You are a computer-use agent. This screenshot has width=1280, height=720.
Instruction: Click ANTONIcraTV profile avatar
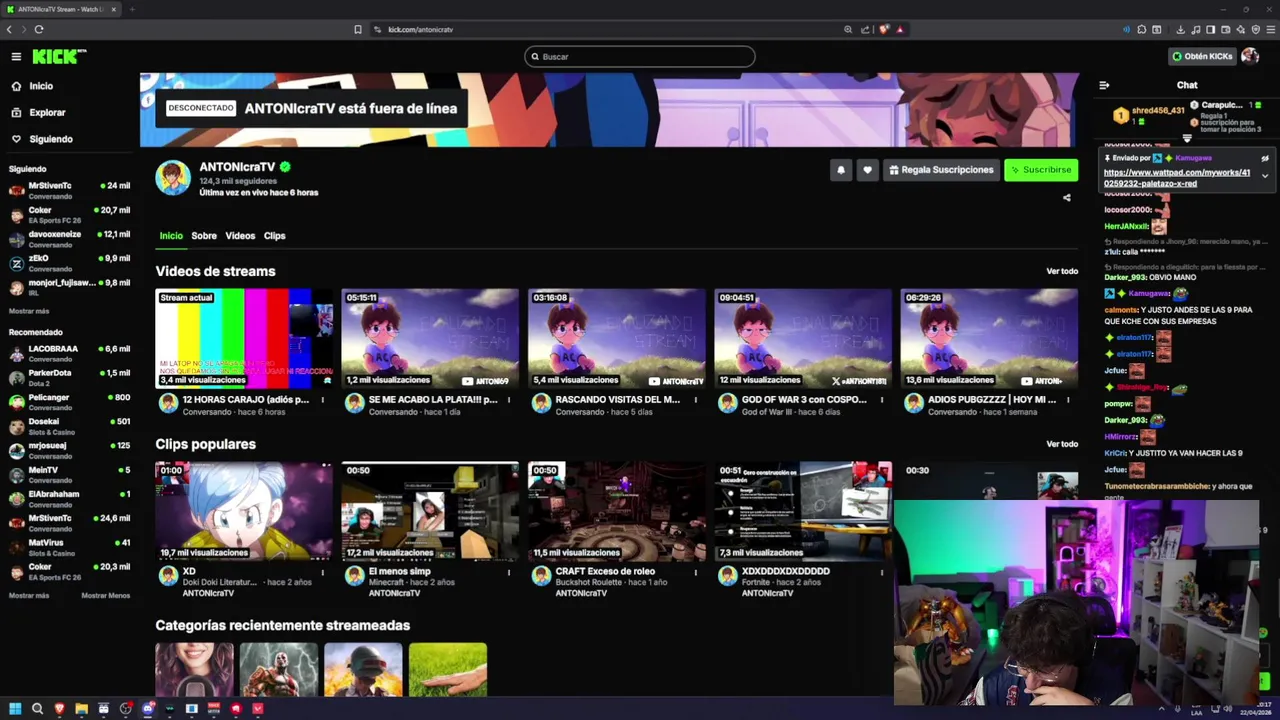click(173, 178)
